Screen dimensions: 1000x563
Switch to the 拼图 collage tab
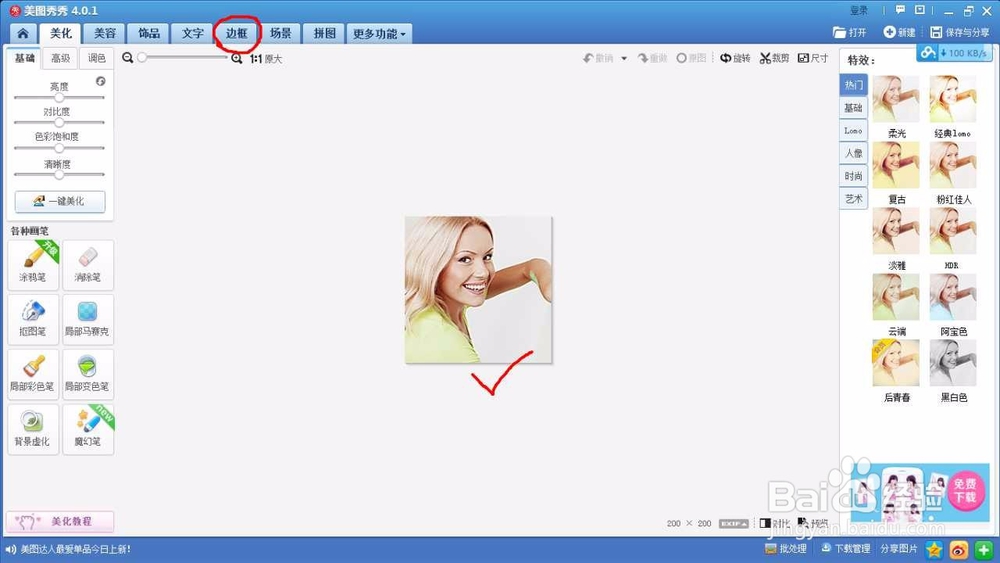tap(325, 33)
